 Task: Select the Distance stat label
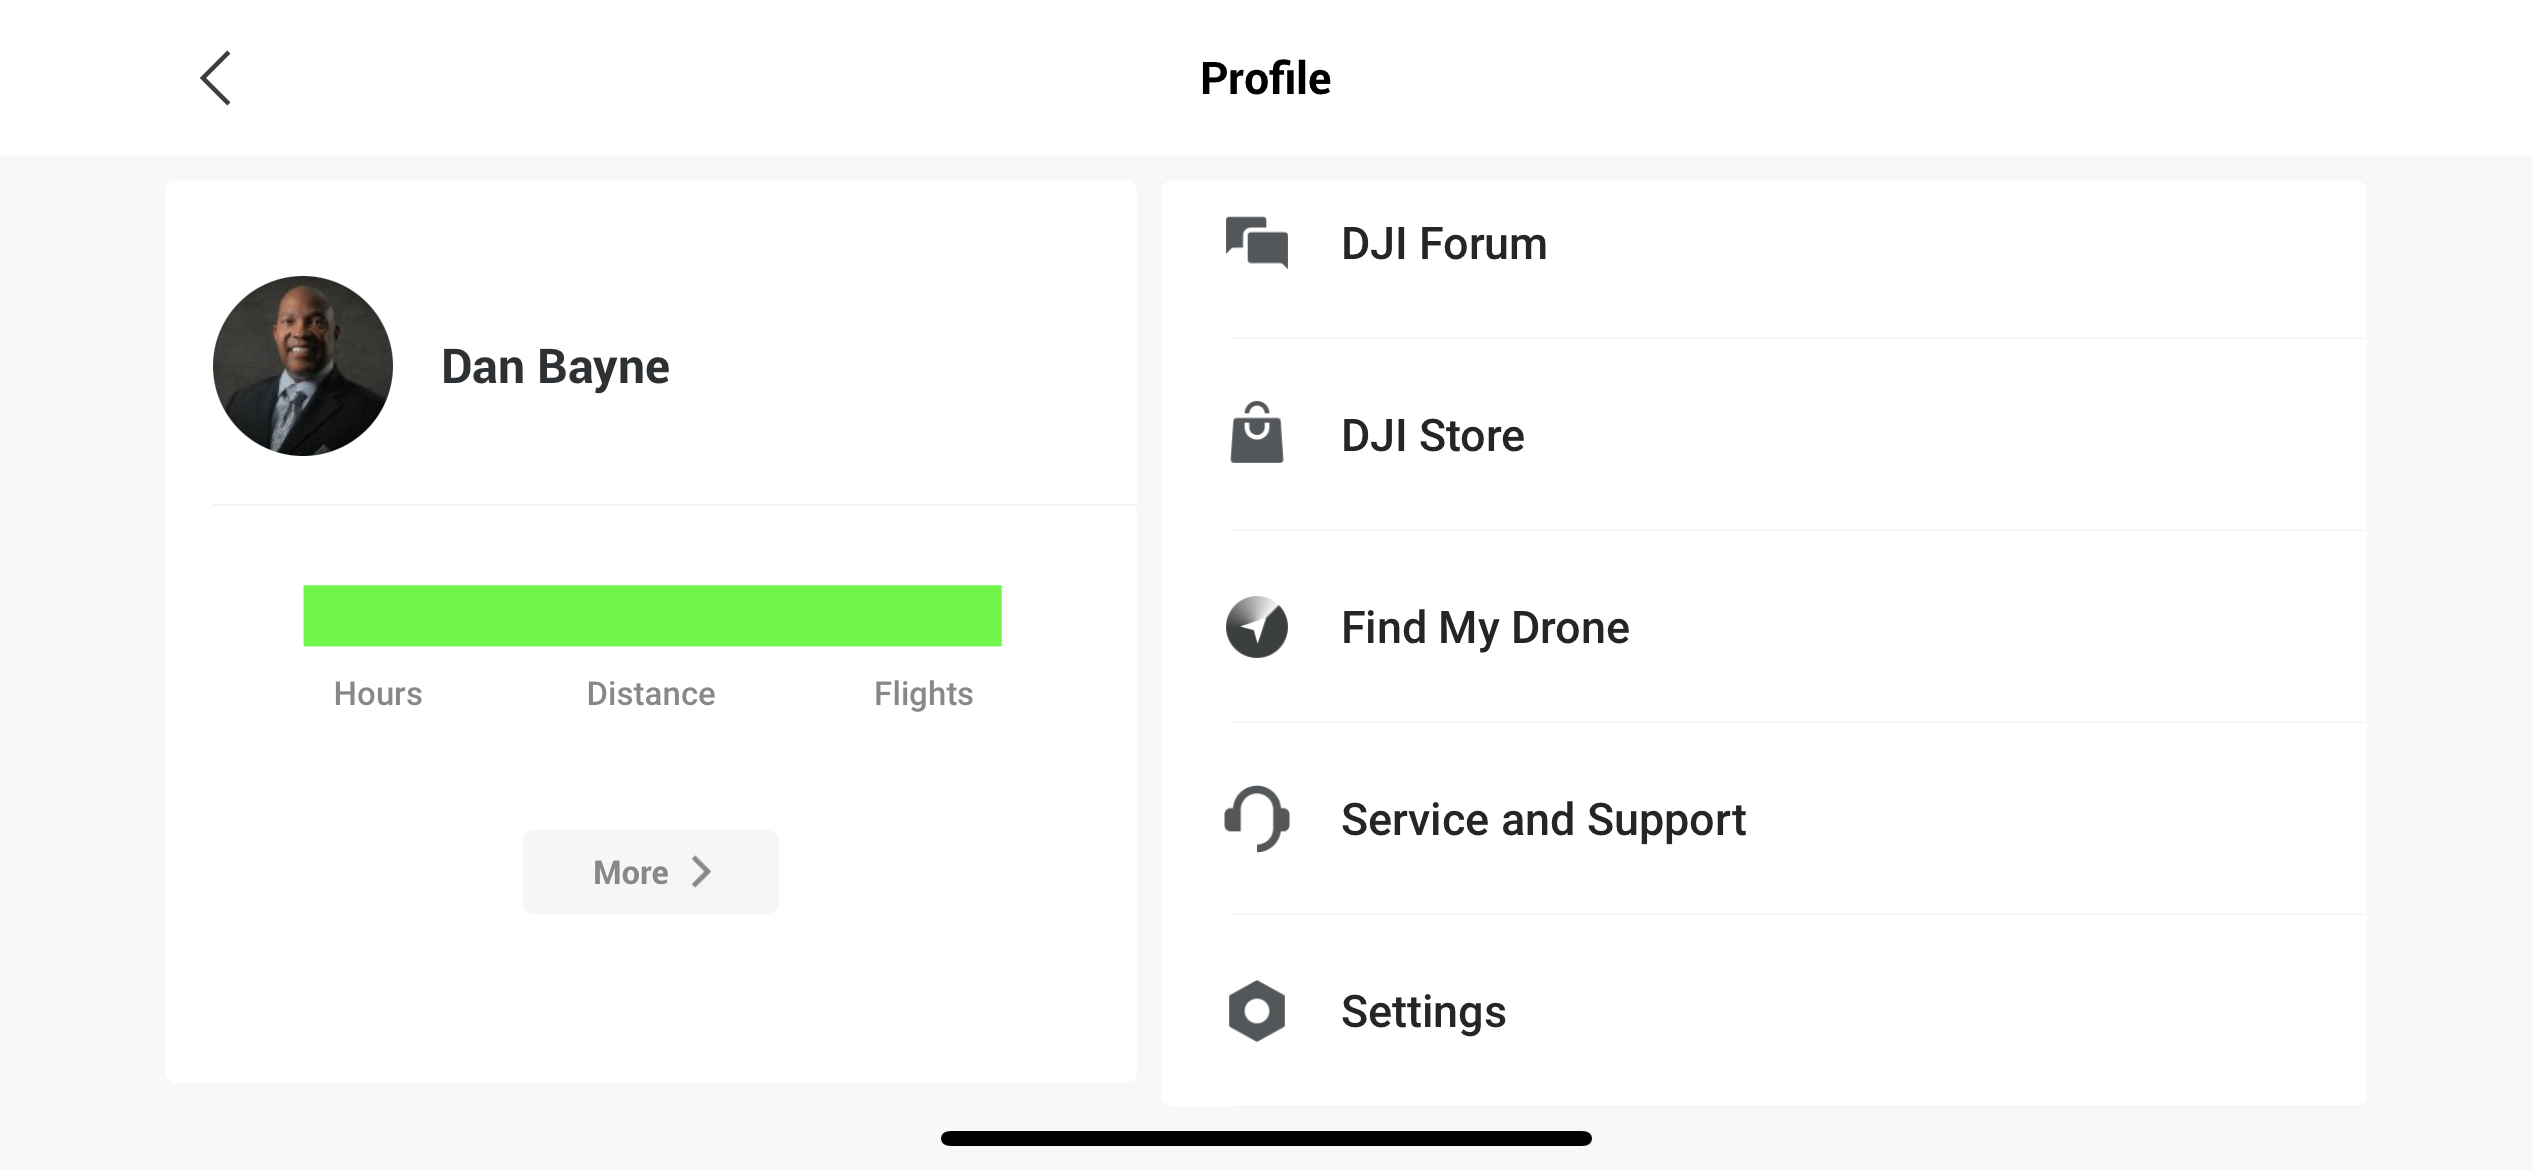[x=651, y=694]
